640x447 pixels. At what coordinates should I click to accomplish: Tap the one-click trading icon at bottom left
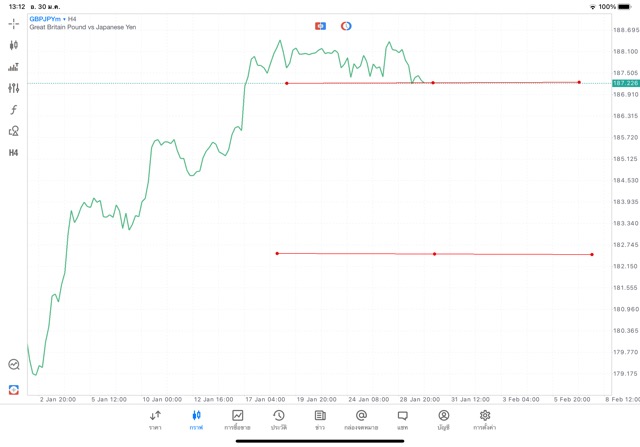(x=13, y=389)
